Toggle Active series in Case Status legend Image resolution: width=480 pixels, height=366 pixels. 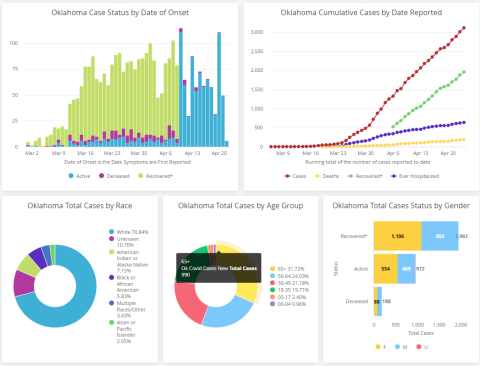coord(79,176)
